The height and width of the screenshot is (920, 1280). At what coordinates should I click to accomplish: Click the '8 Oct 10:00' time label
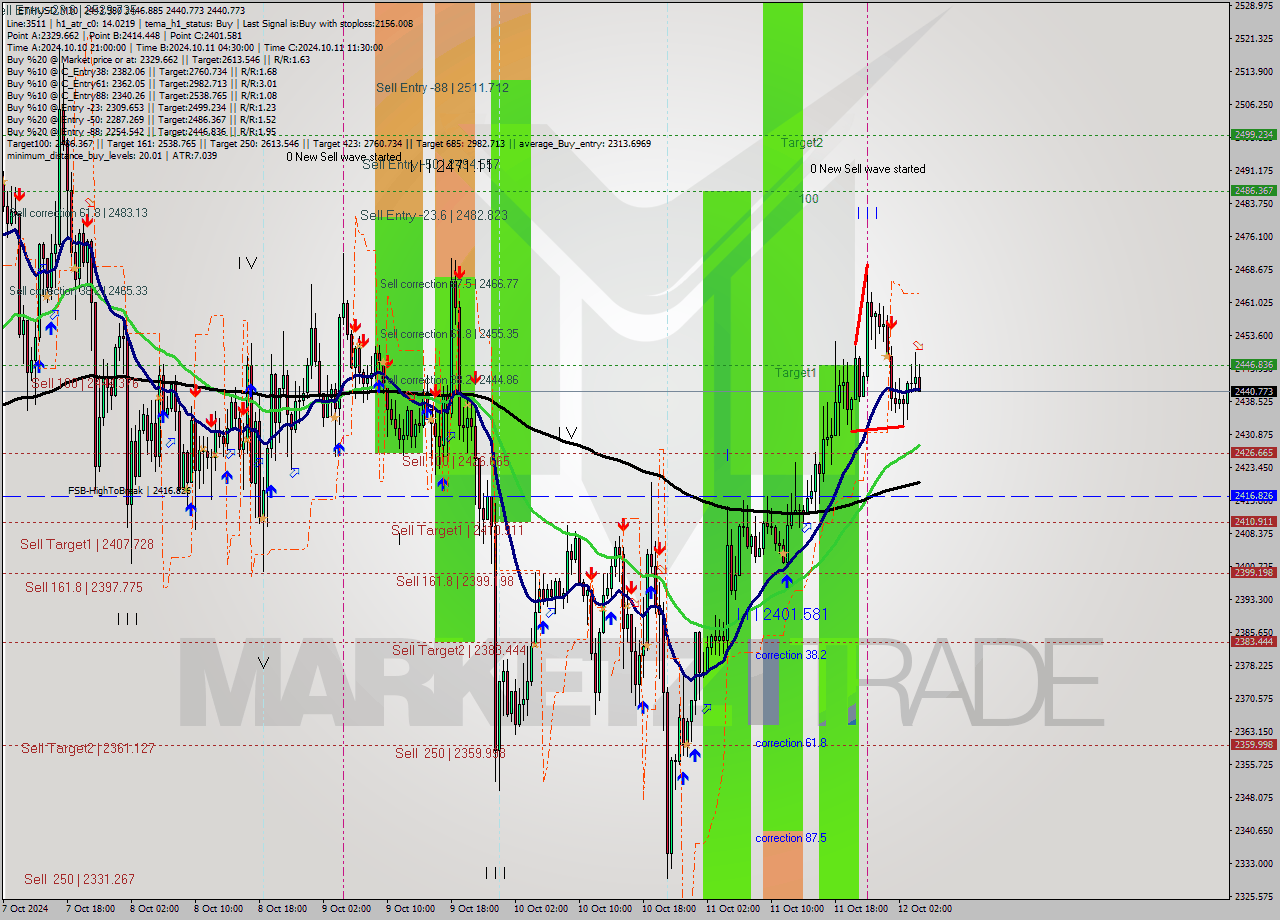pyautogui.click(x=219, y=909)
